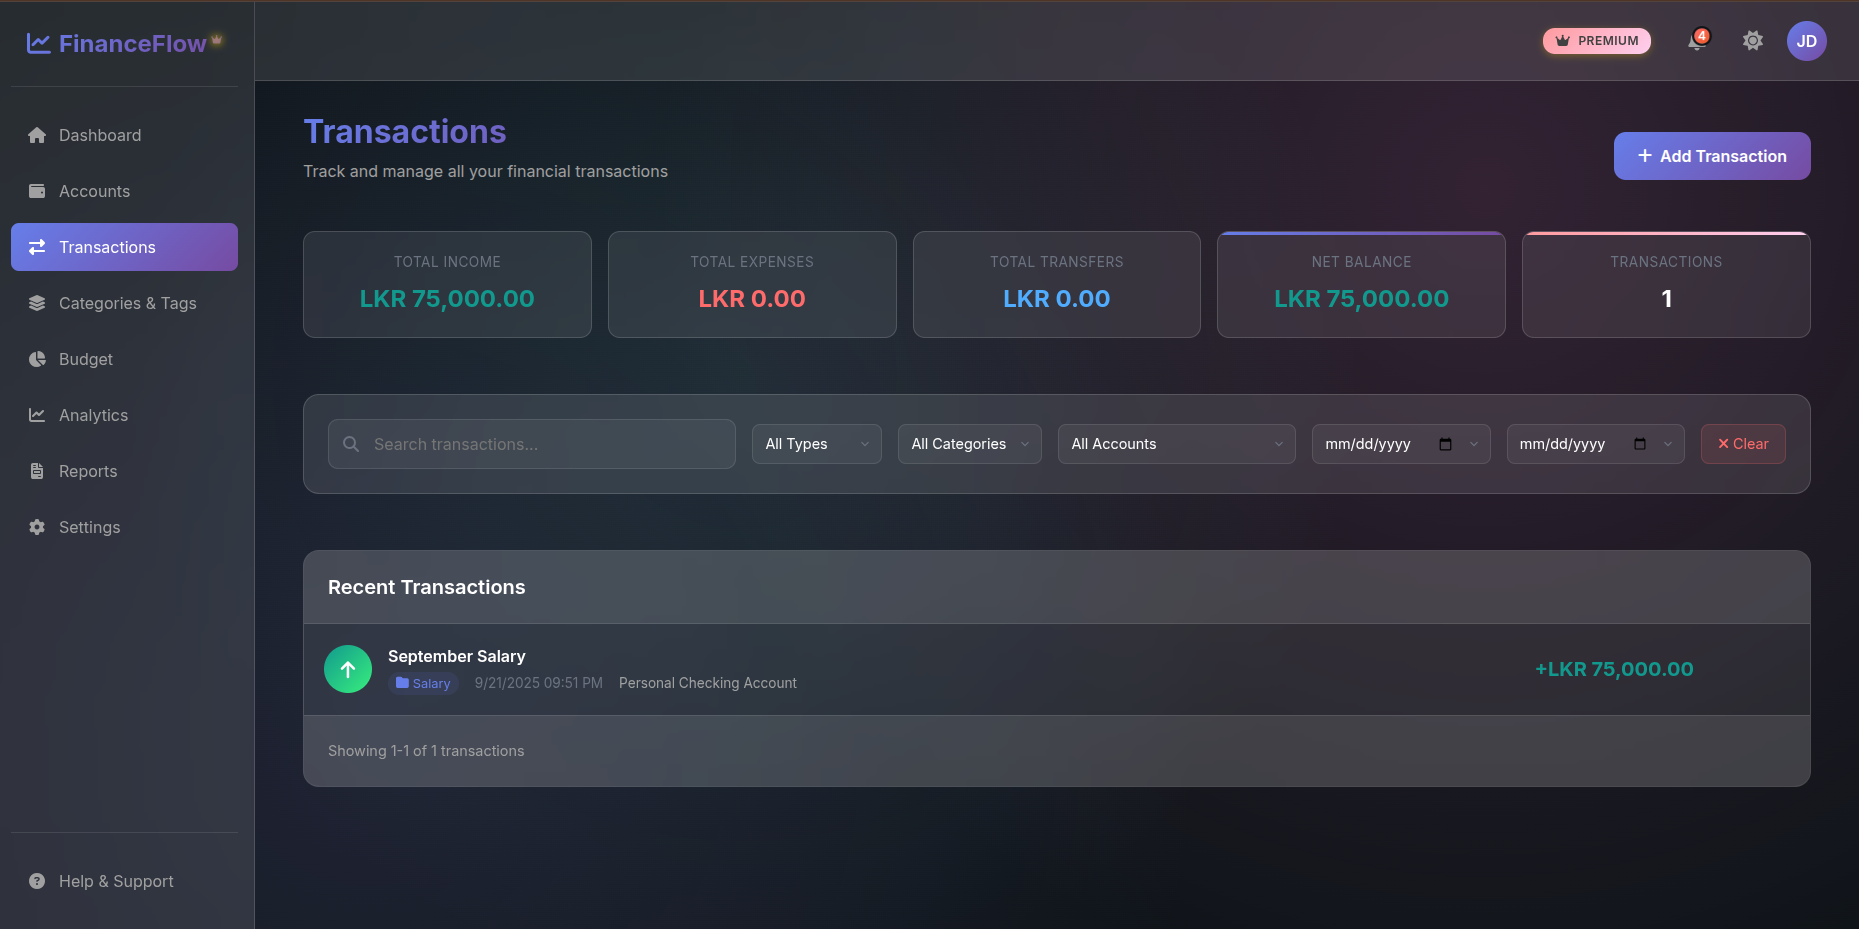Expand the All Types dropdown
1859x929 pixels.
816,444
